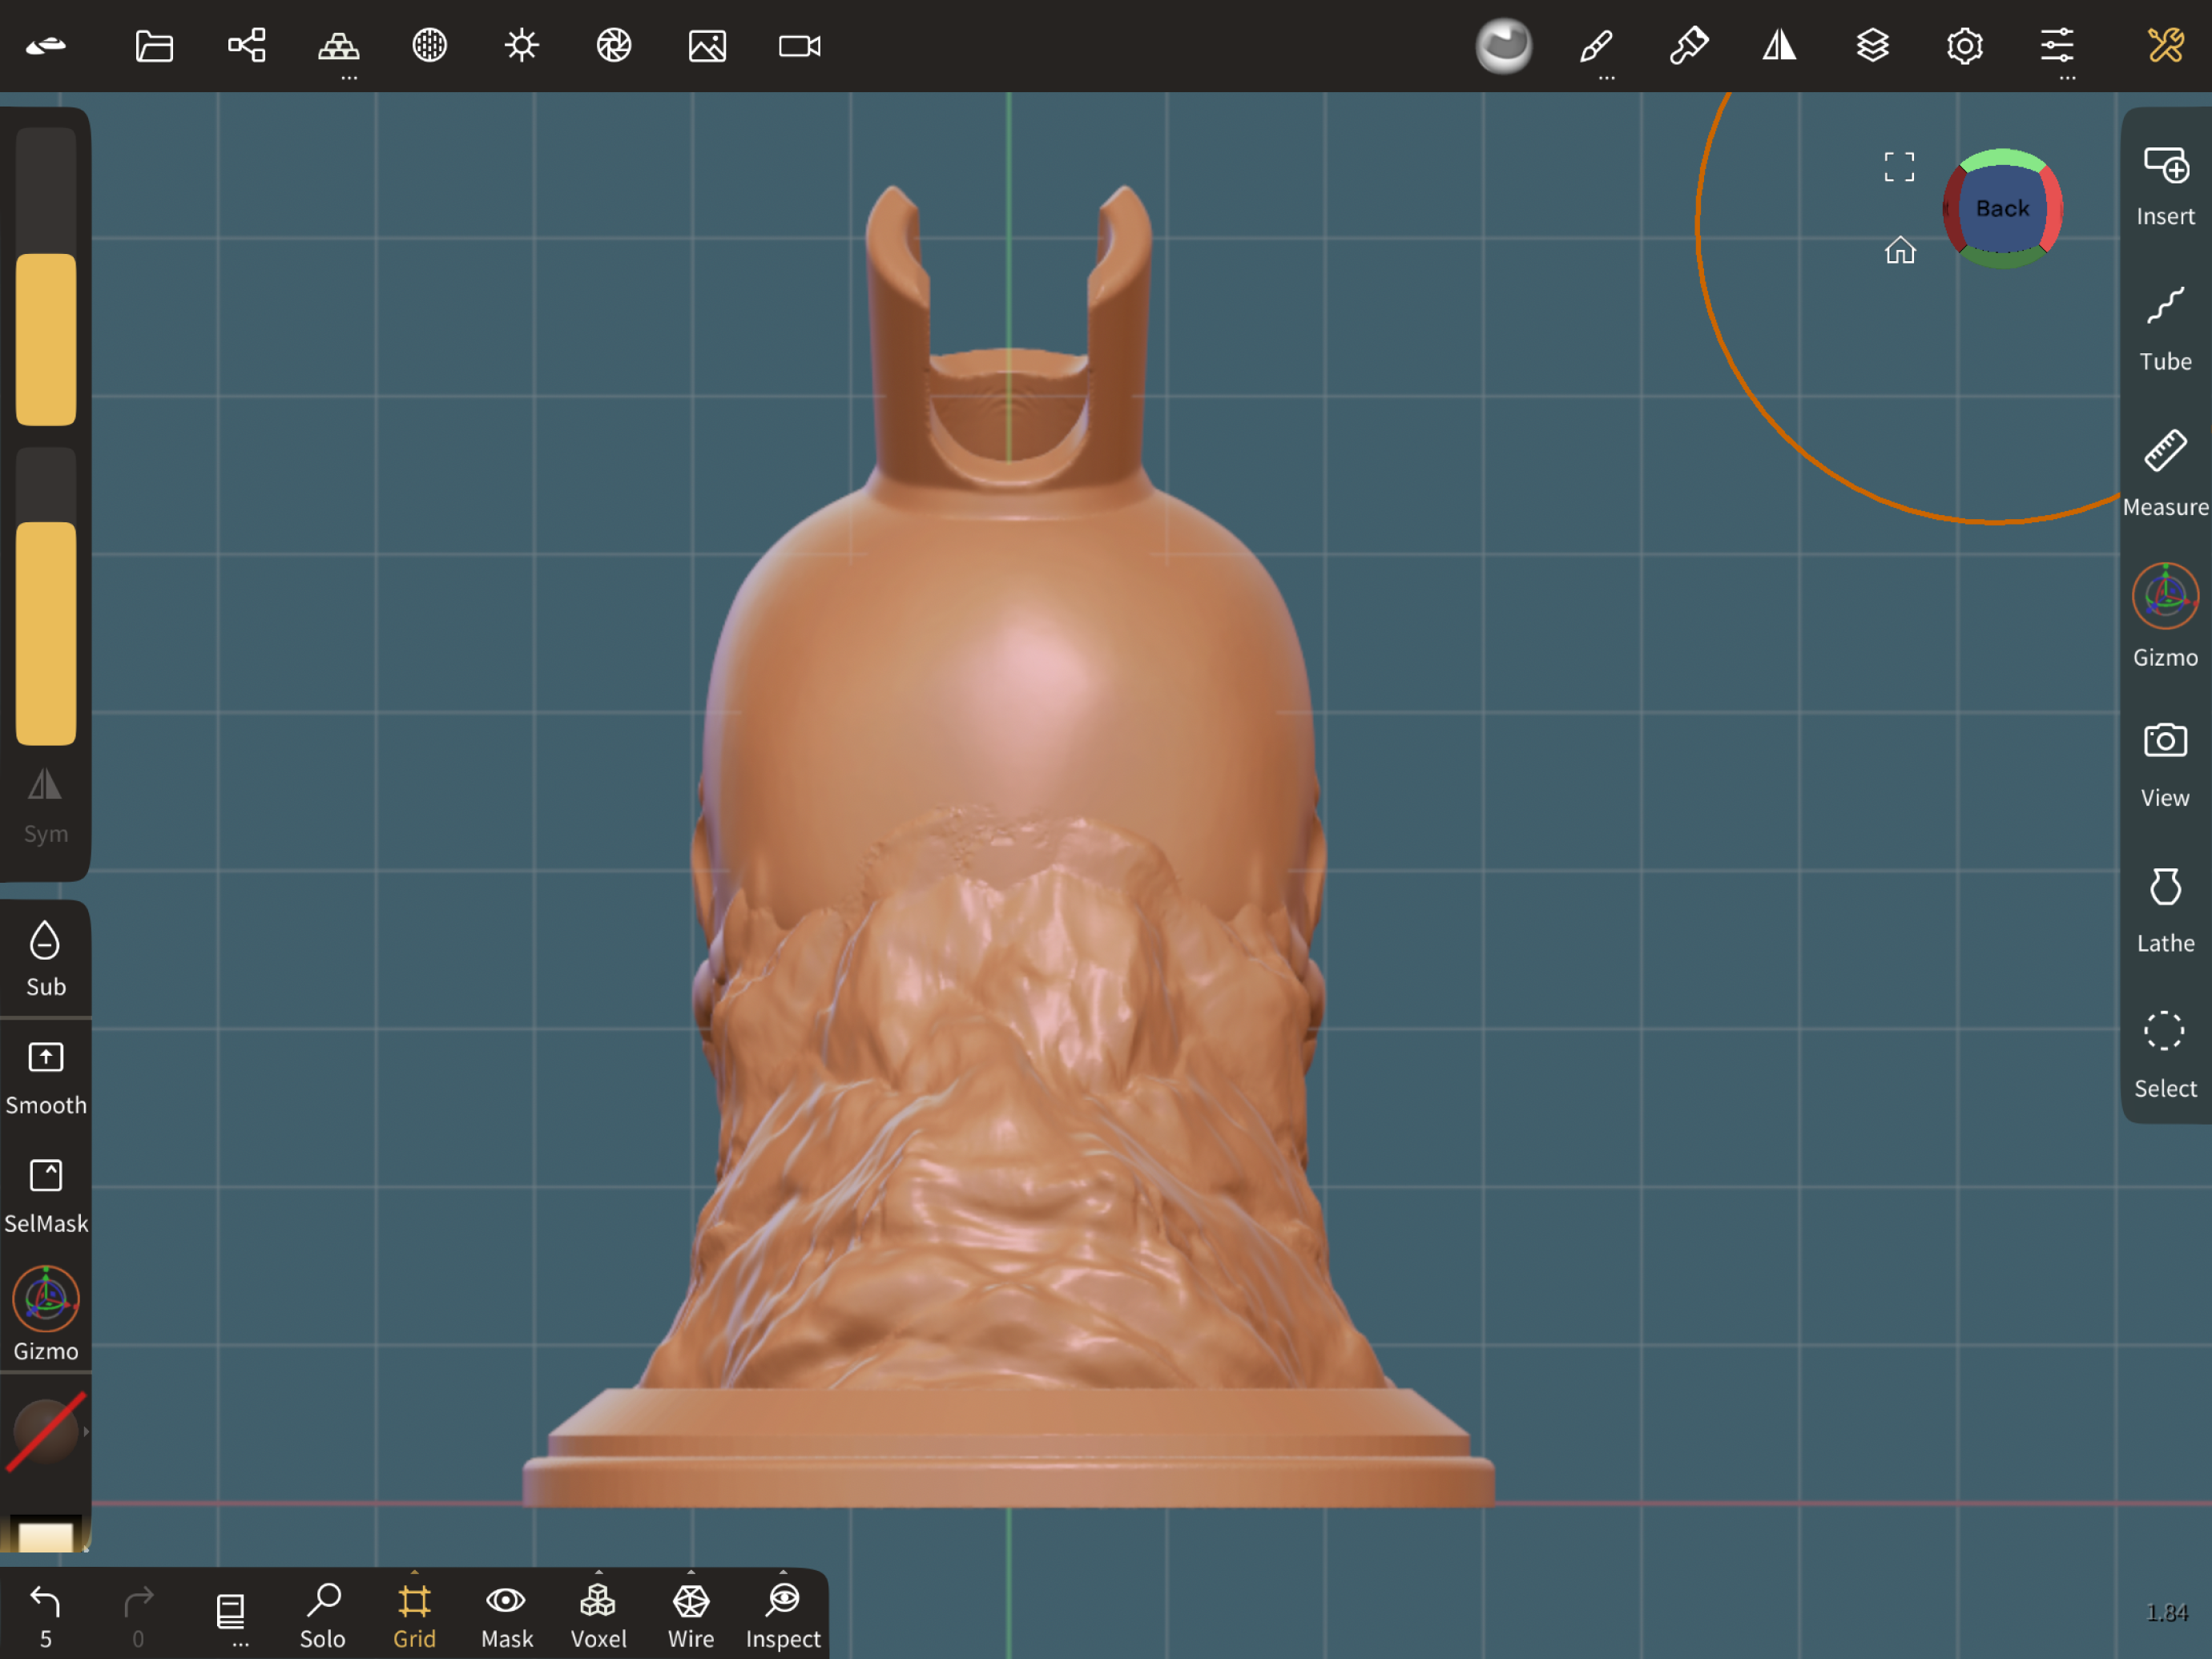The image size is (2212, 1659).
Task: Open the Files folder menu
Action: click(x=154, y=46)
